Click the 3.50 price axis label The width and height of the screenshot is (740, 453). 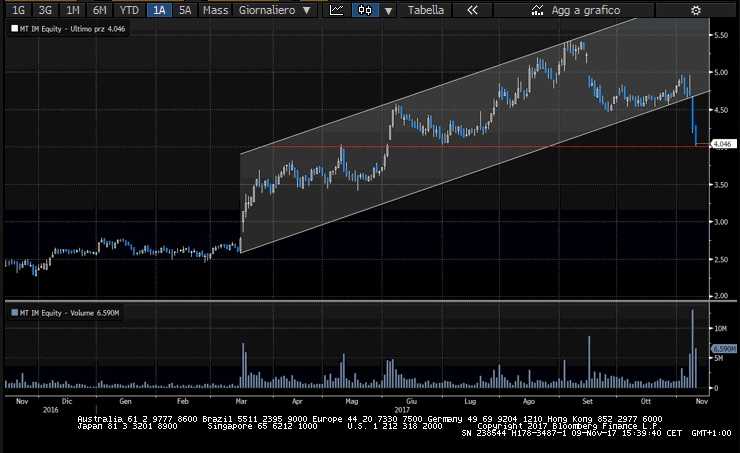721,185
